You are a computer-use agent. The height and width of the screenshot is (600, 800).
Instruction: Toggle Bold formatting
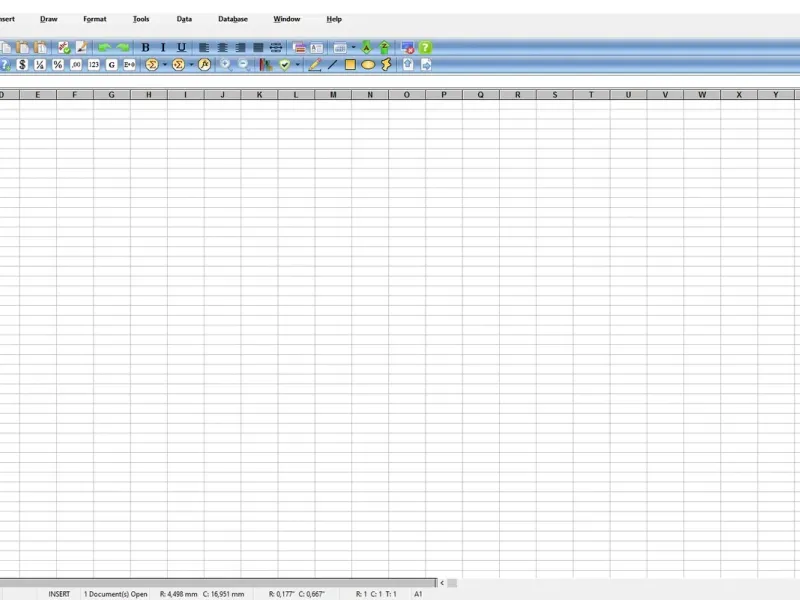click(145, 47)
